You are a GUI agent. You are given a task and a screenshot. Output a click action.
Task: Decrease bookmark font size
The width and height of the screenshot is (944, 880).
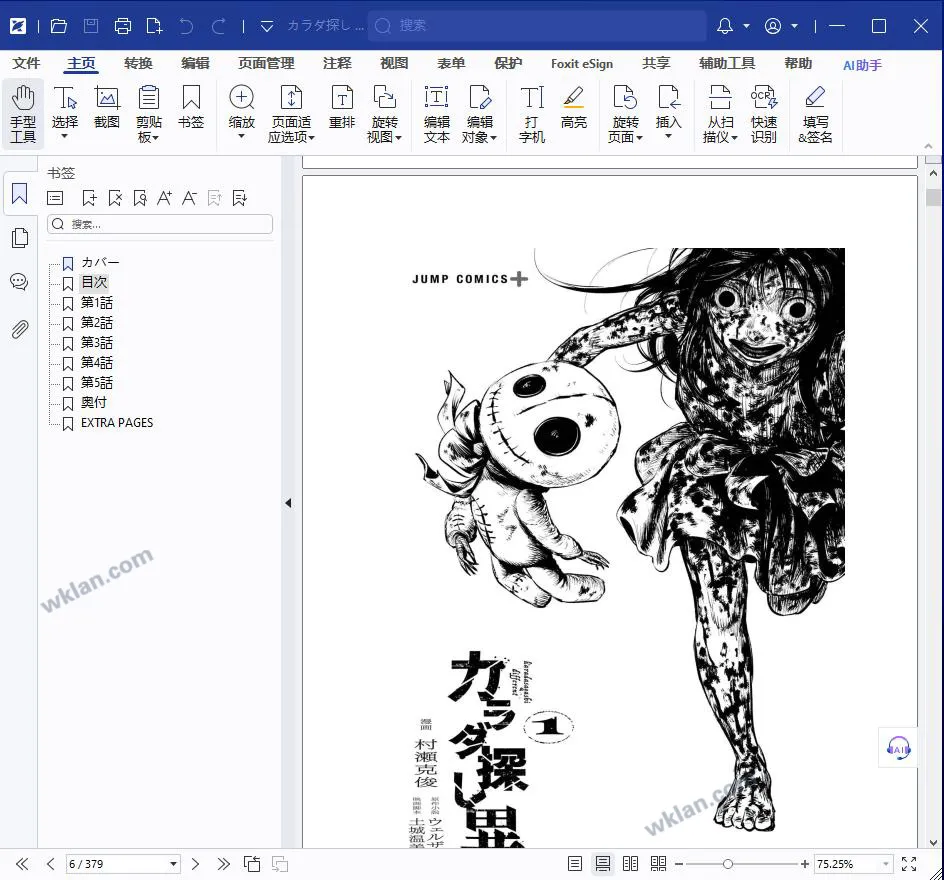tap(189, 197)
